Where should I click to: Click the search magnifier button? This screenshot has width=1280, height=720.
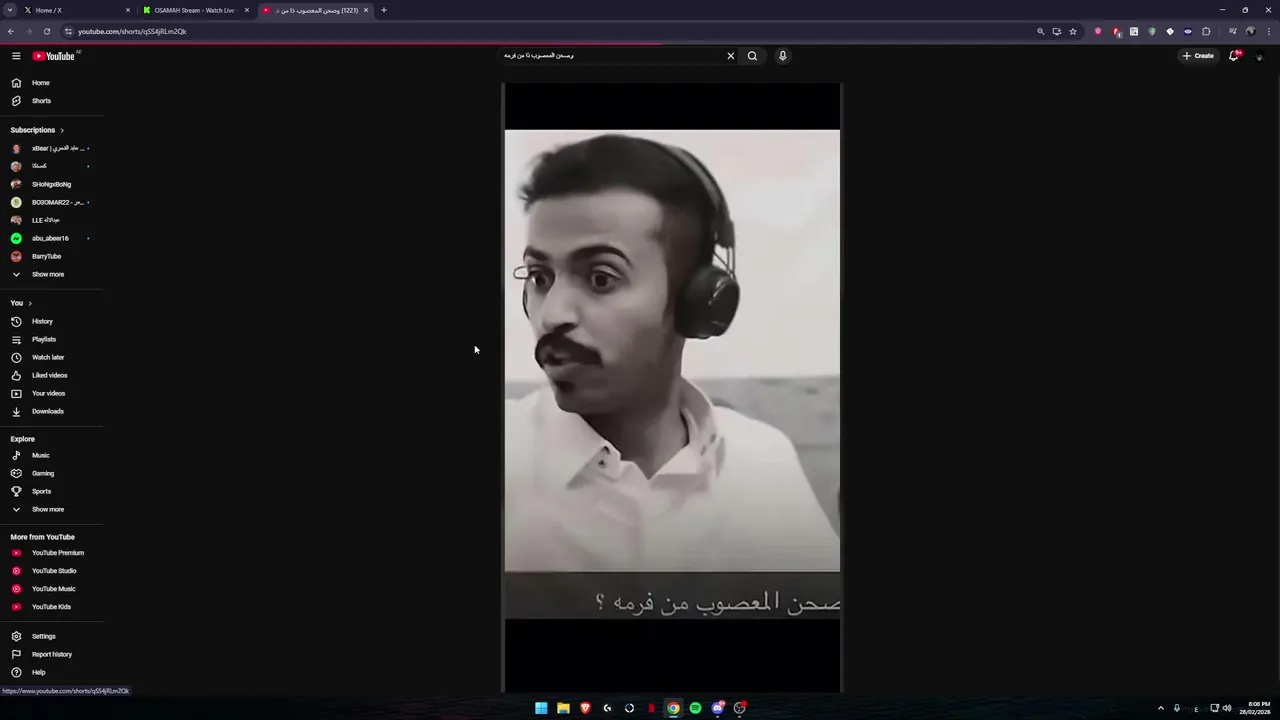[x=752, y=56]
